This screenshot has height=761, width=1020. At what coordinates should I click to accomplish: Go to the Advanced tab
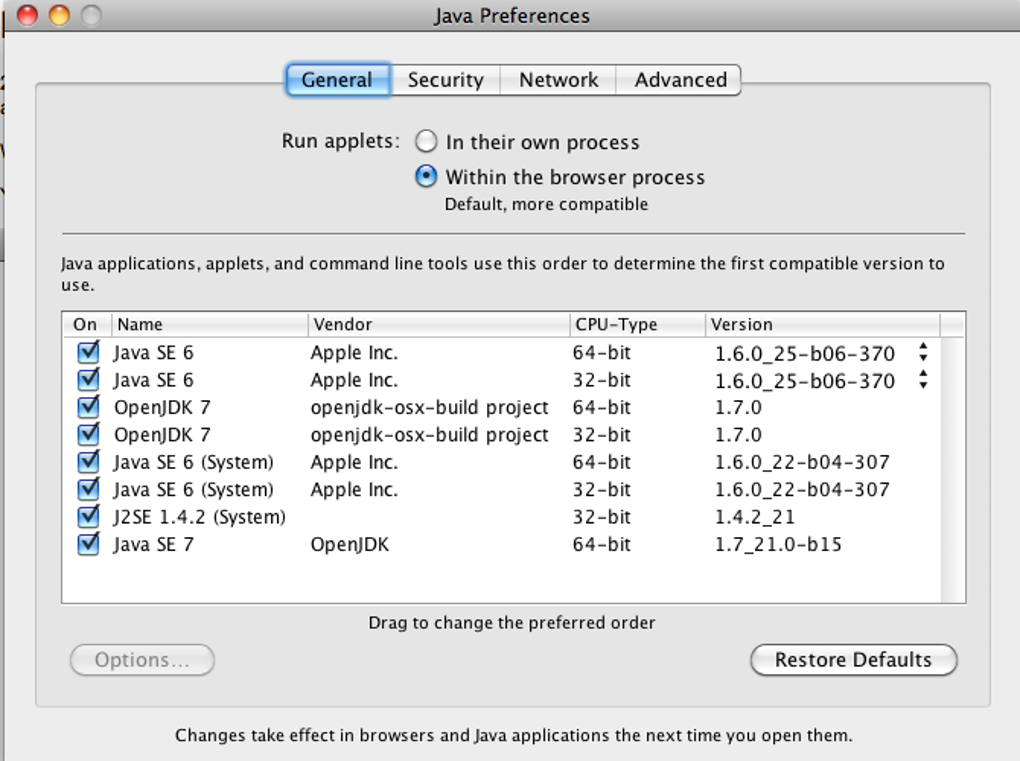(680, 80)
